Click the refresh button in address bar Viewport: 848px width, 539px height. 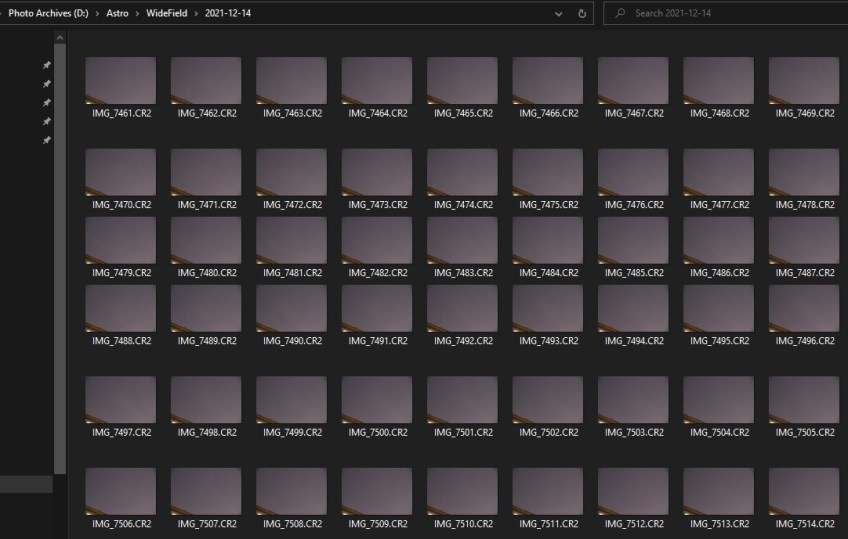(x=582, y=14)
